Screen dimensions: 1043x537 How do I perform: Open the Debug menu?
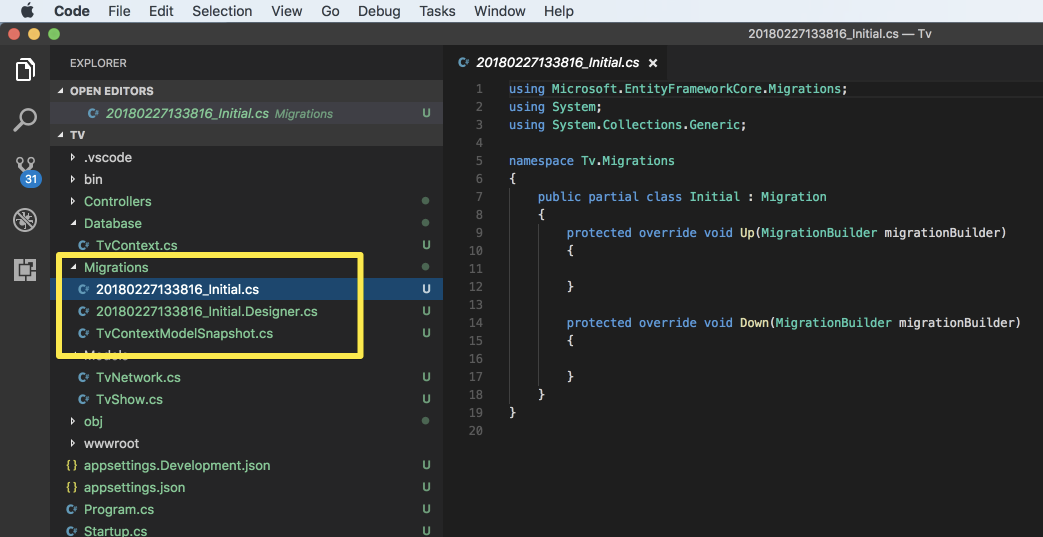[x=380, y=11]
